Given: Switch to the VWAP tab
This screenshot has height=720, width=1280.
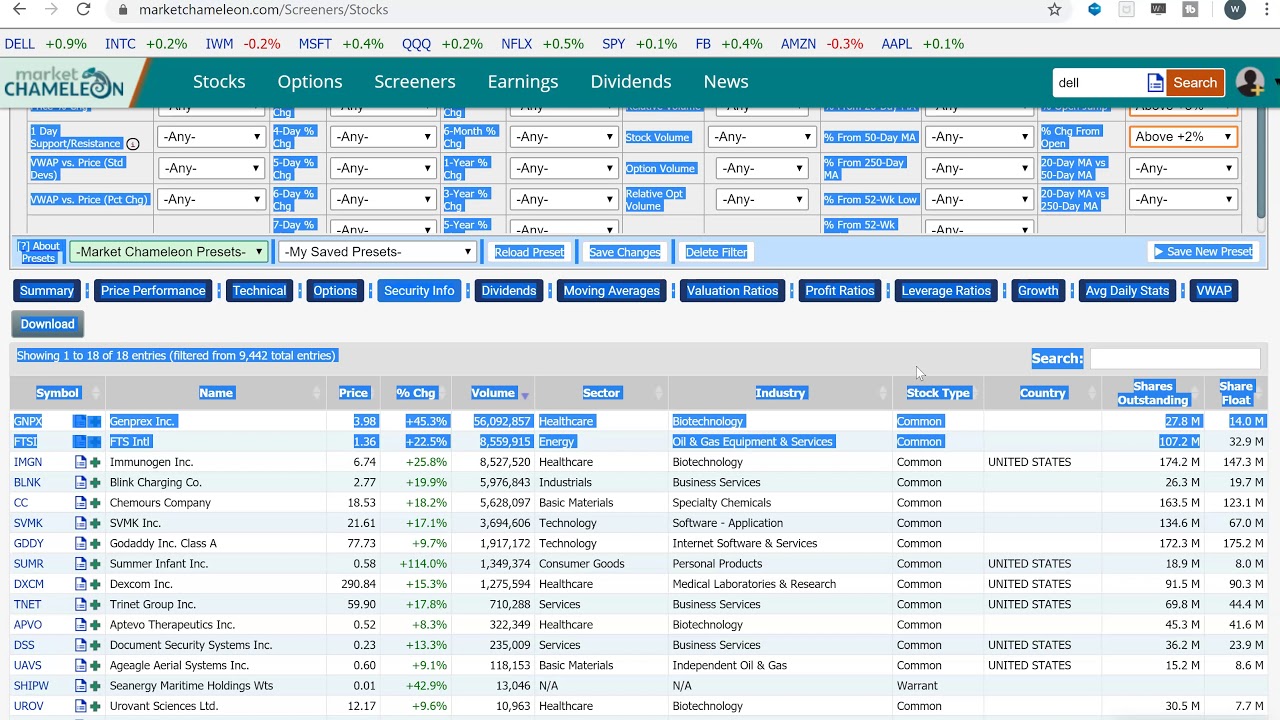Looking at the screenshot, I should (x=1214, y=291).
